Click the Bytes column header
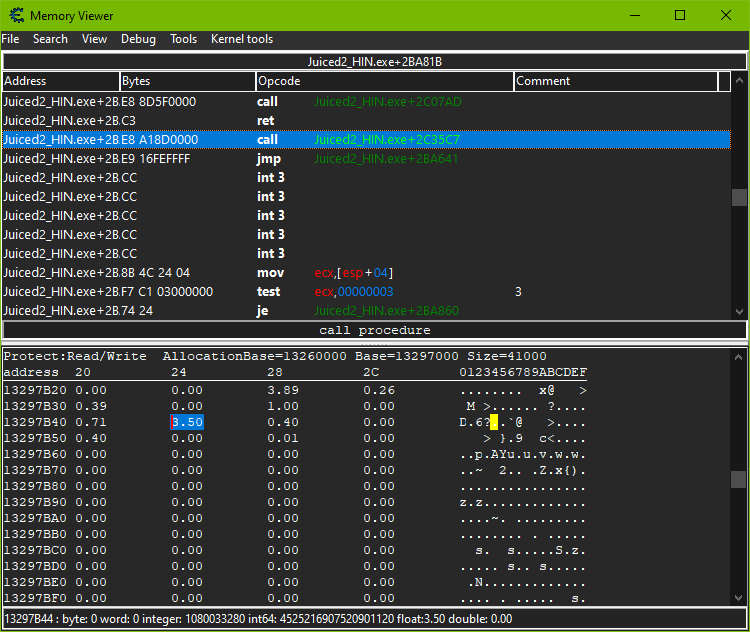Screen dimensions: 750x632 187,81
